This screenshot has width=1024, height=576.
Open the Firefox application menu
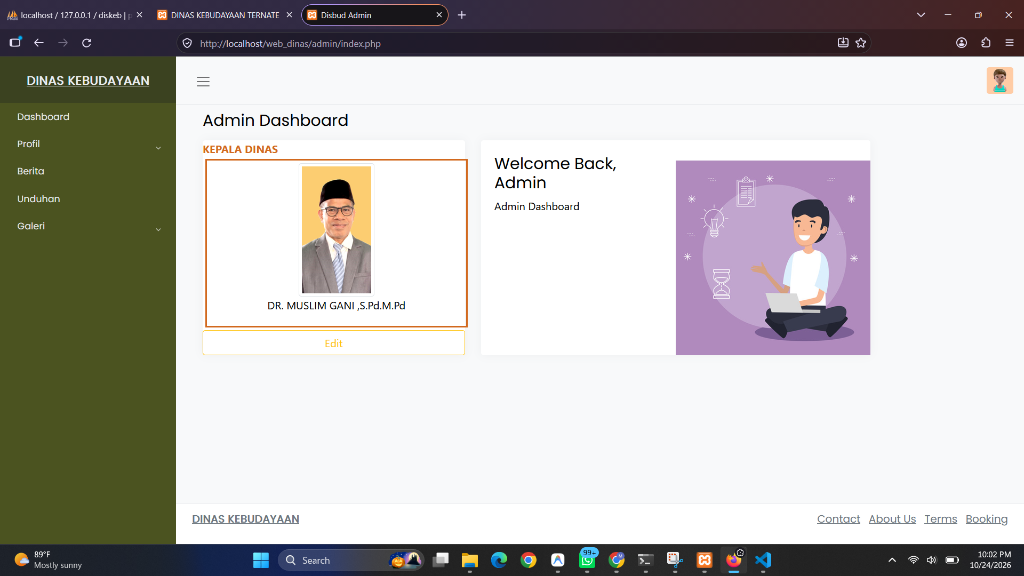(x=1009, y=43)
